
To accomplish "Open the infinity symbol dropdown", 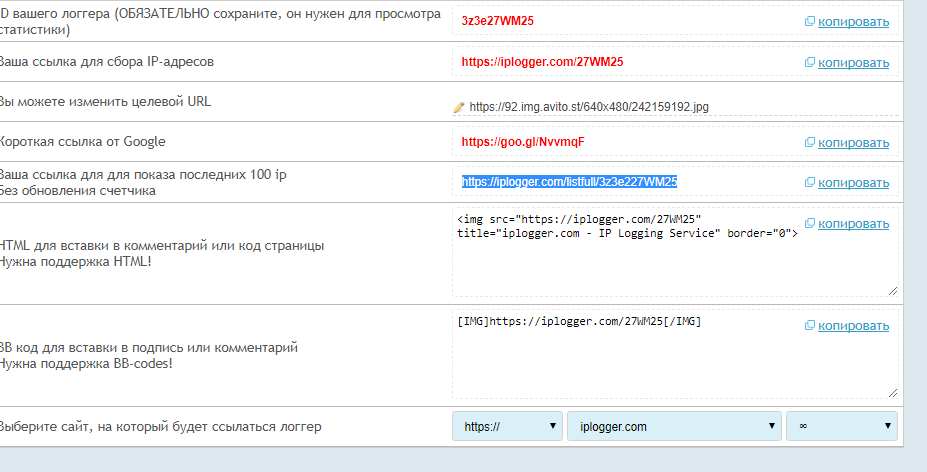I will 842,426.
